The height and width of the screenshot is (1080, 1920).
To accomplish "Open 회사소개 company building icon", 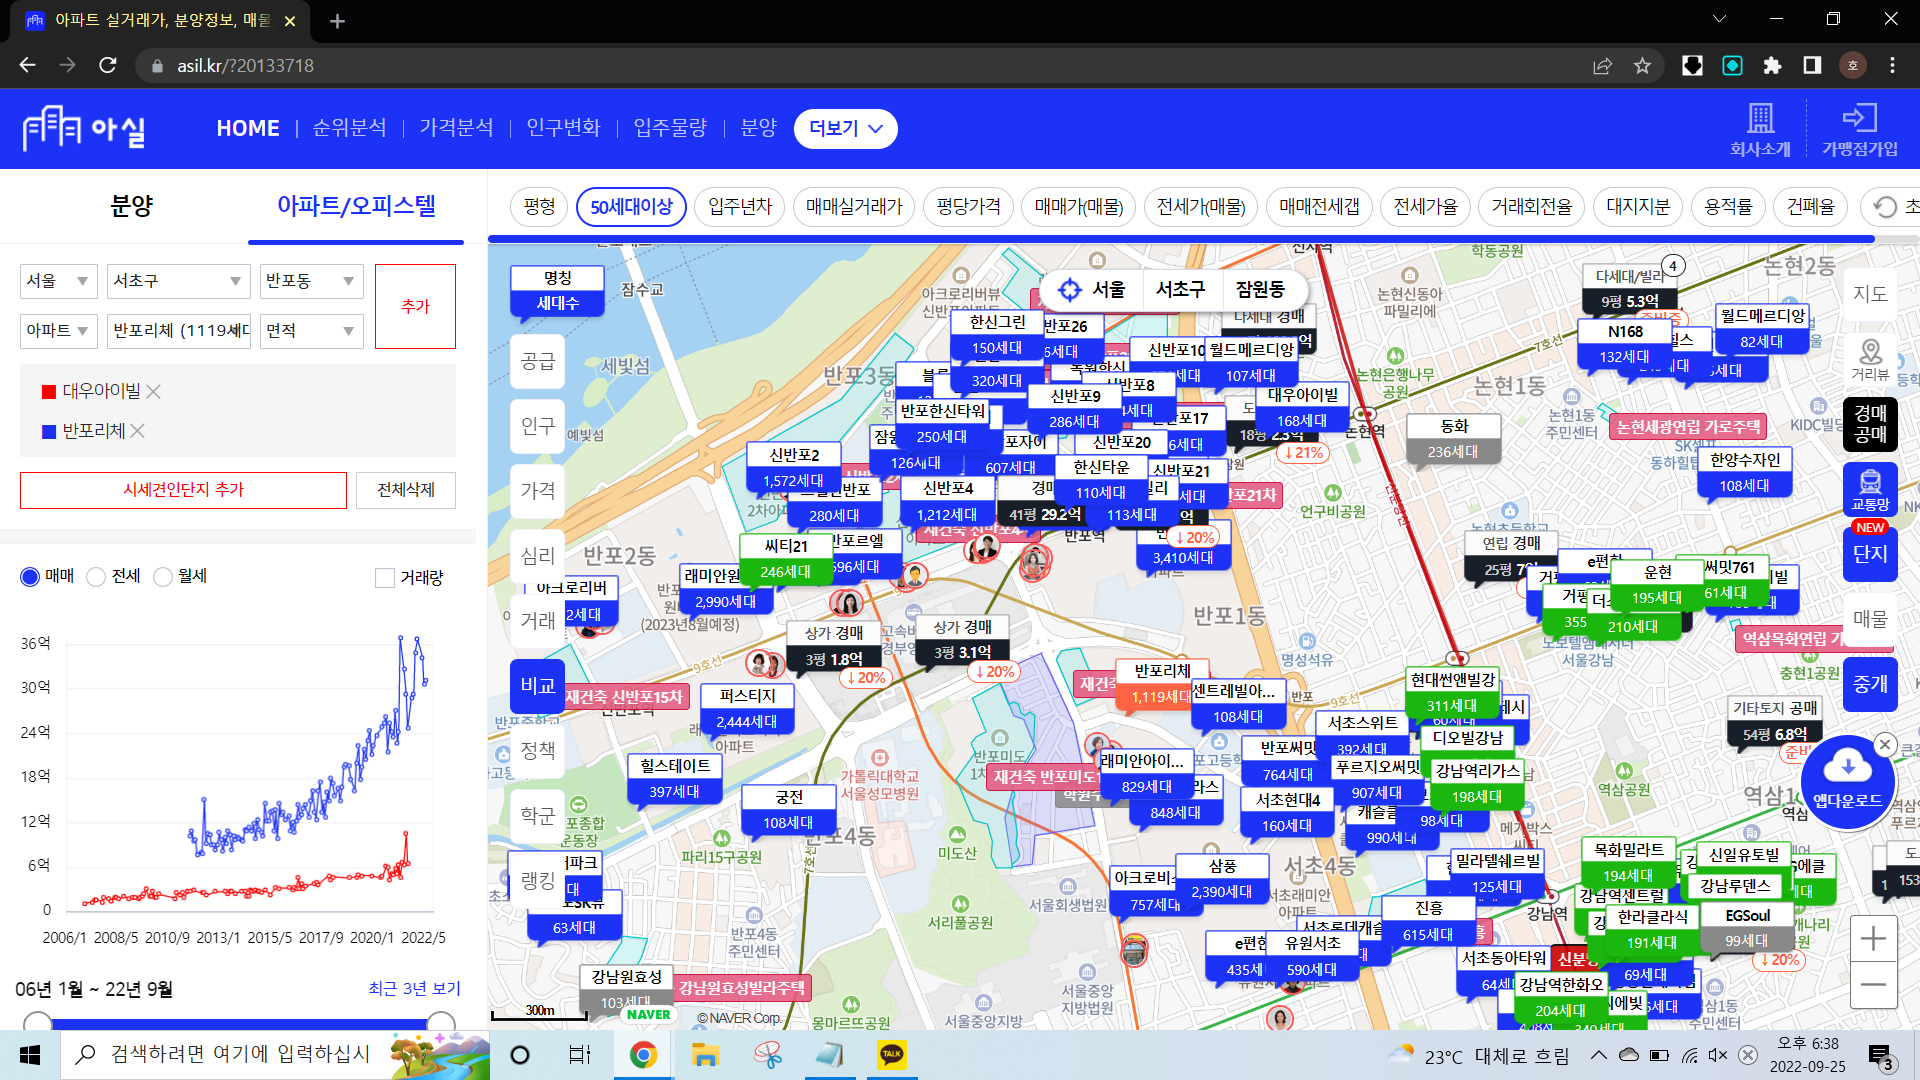I will (x=1760, y=119).
